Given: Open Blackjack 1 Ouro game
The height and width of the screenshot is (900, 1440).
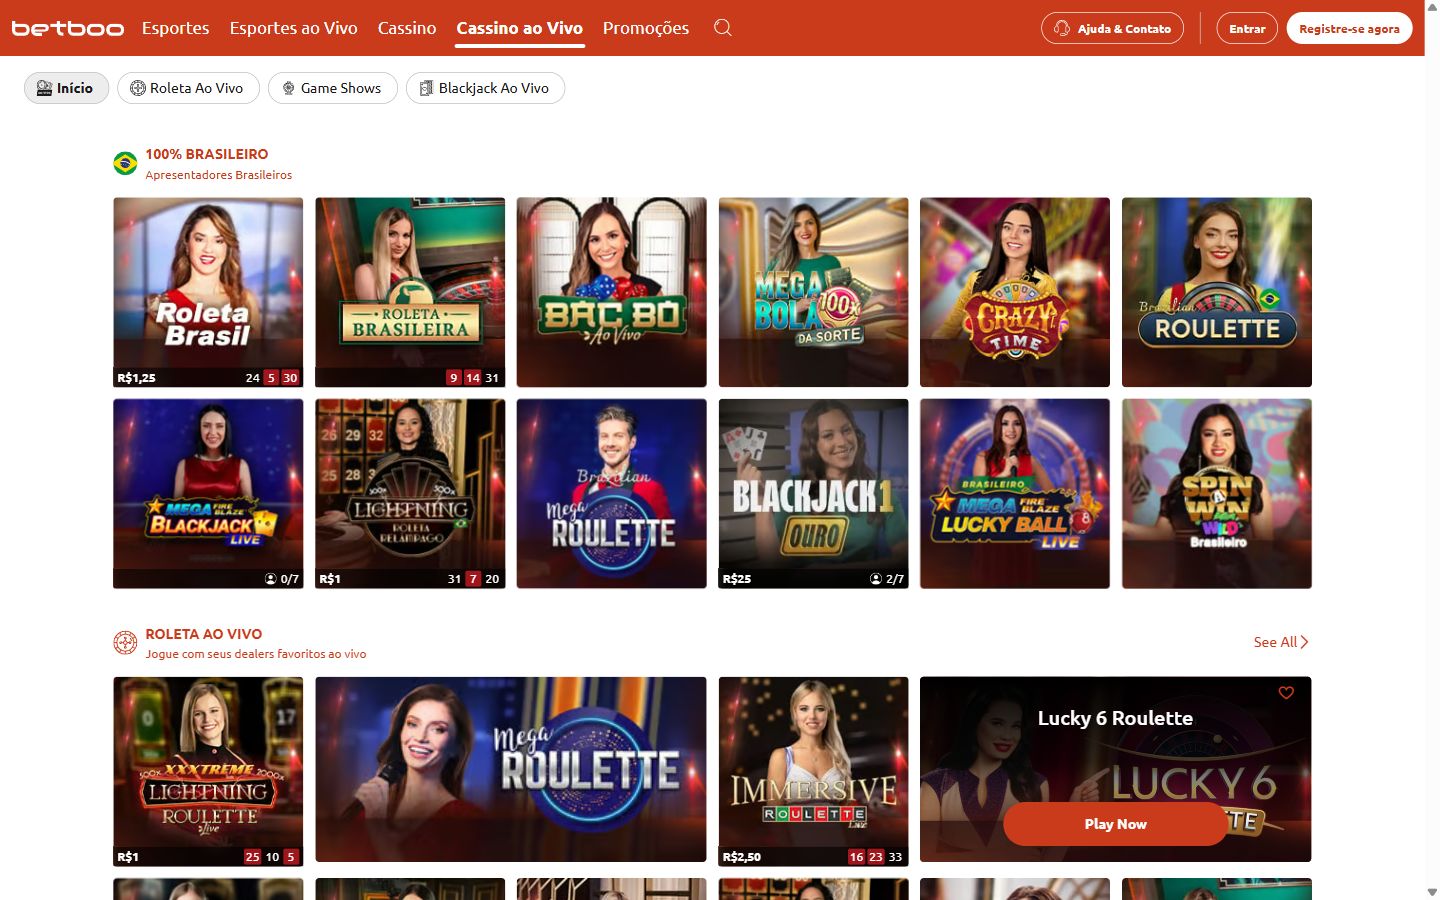Looking at the screenshot, I should click(x=813, y=494).
